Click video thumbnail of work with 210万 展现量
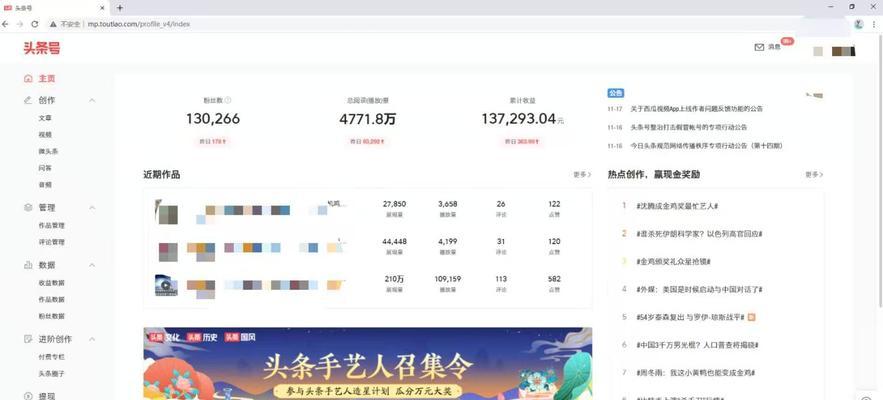 click(166, 285)
